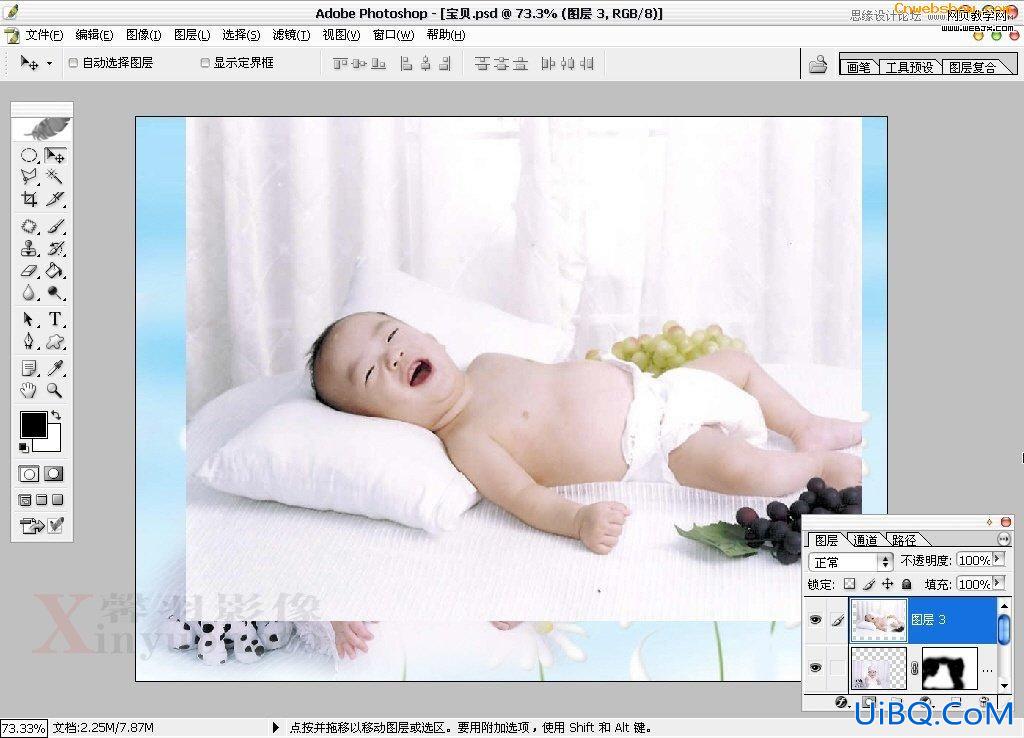The image size is (1024, 738).
Task: Open the 视图(V) menu
Action: pyautogui.click(x=341, y=35)
